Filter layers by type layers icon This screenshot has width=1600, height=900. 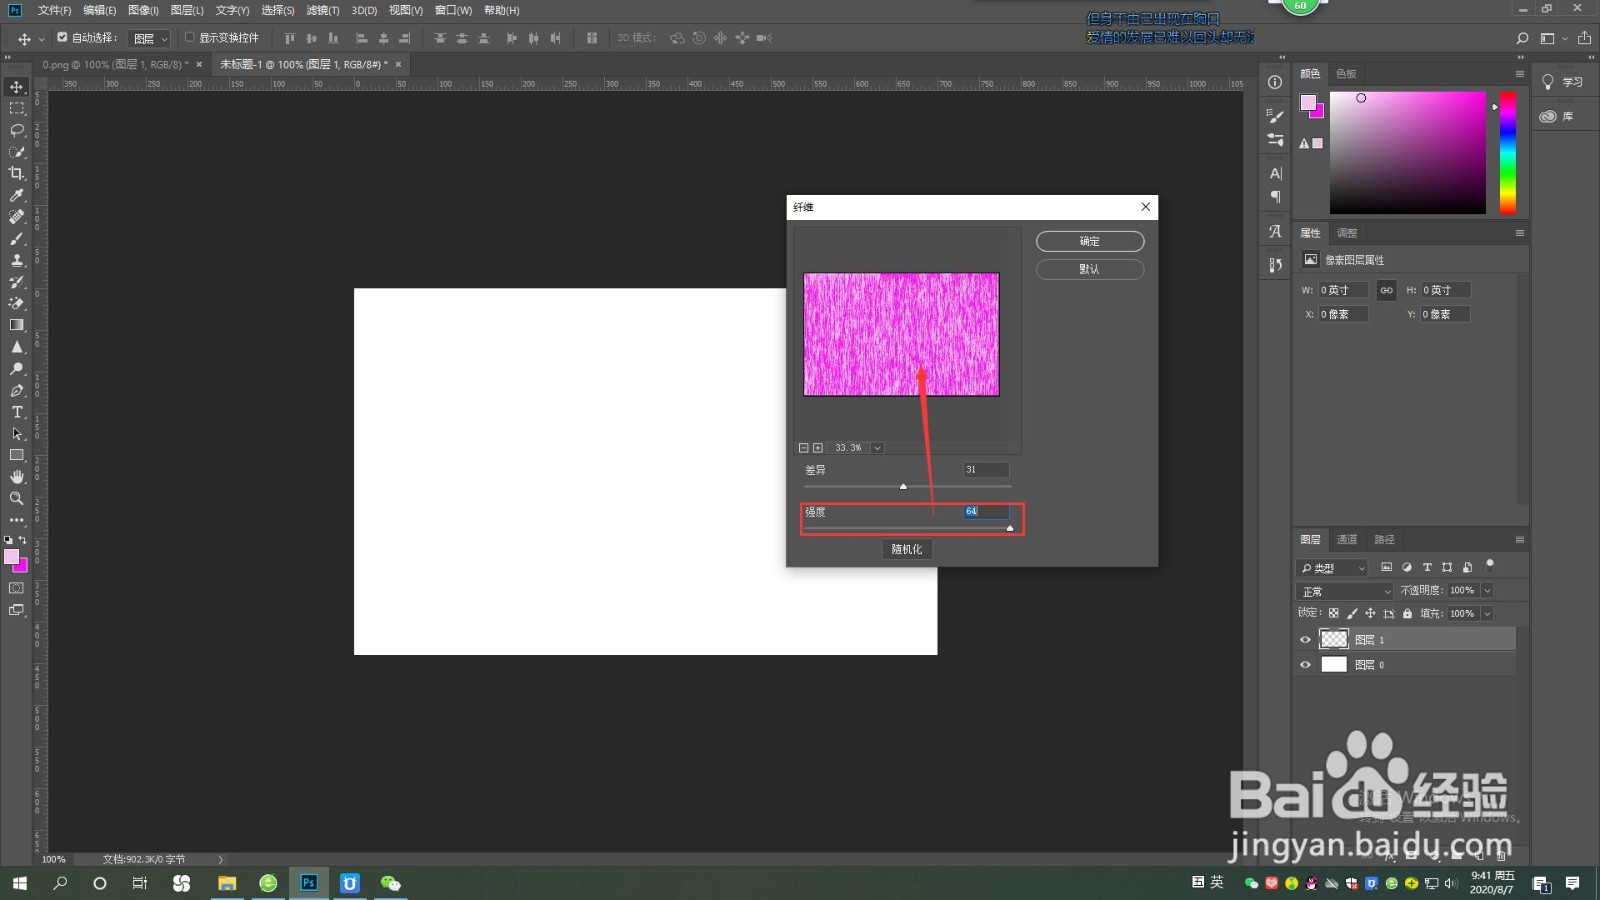[1427, 567]
